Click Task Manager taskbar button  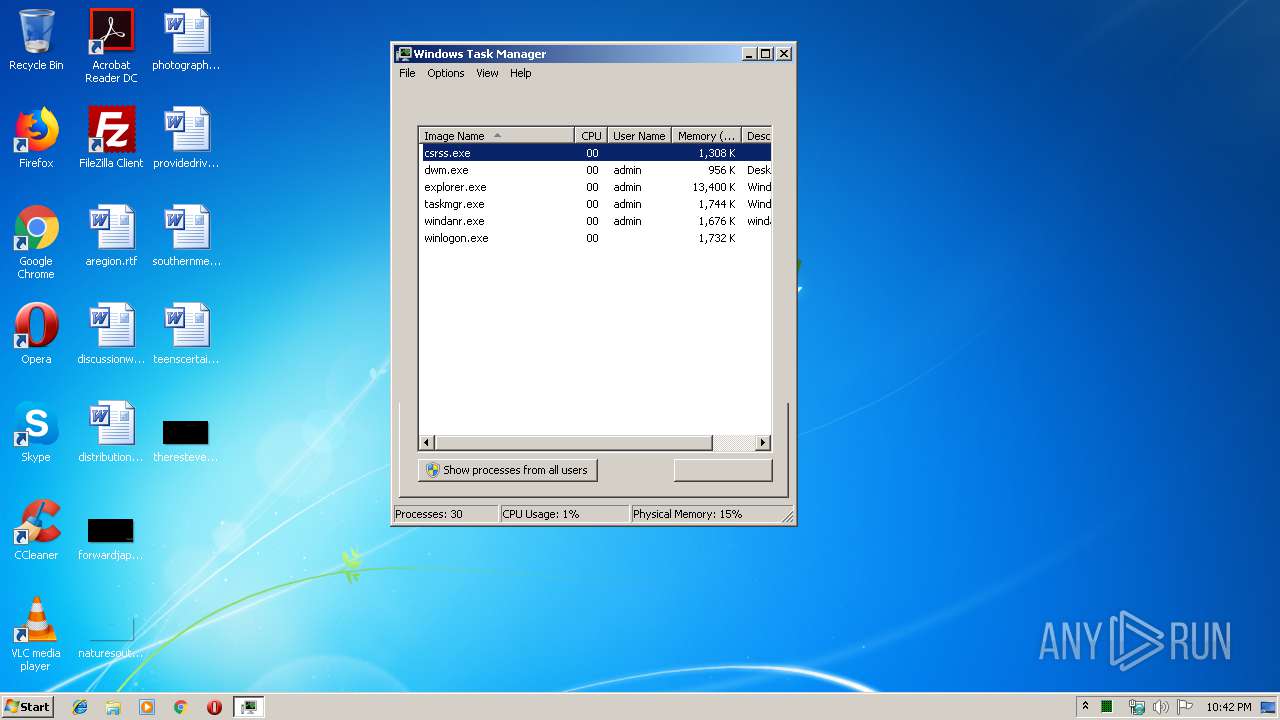(248, 707)
